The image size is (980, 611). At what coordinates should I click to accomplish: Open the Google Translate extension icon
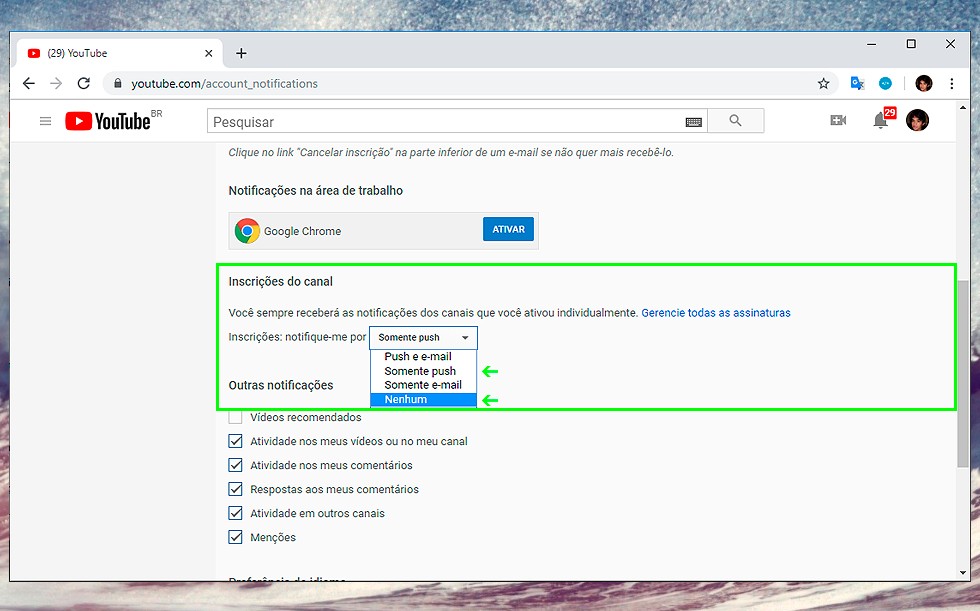click(858, 83)
